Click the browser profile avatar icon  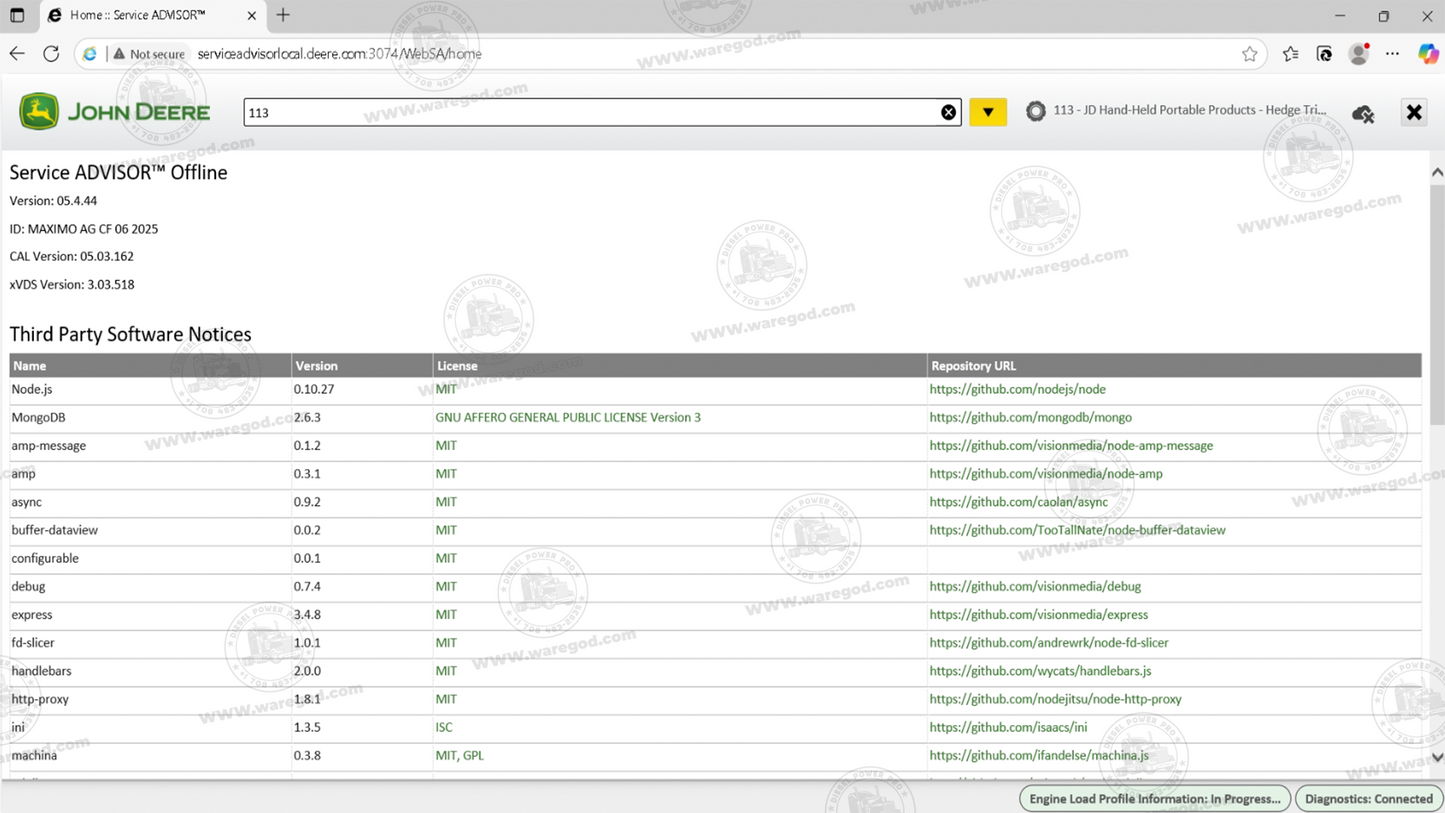point(1358,54)
